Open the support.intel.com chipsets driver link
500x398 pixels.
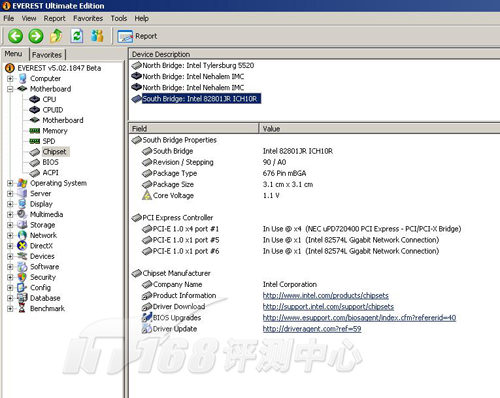tap(328, 307)
